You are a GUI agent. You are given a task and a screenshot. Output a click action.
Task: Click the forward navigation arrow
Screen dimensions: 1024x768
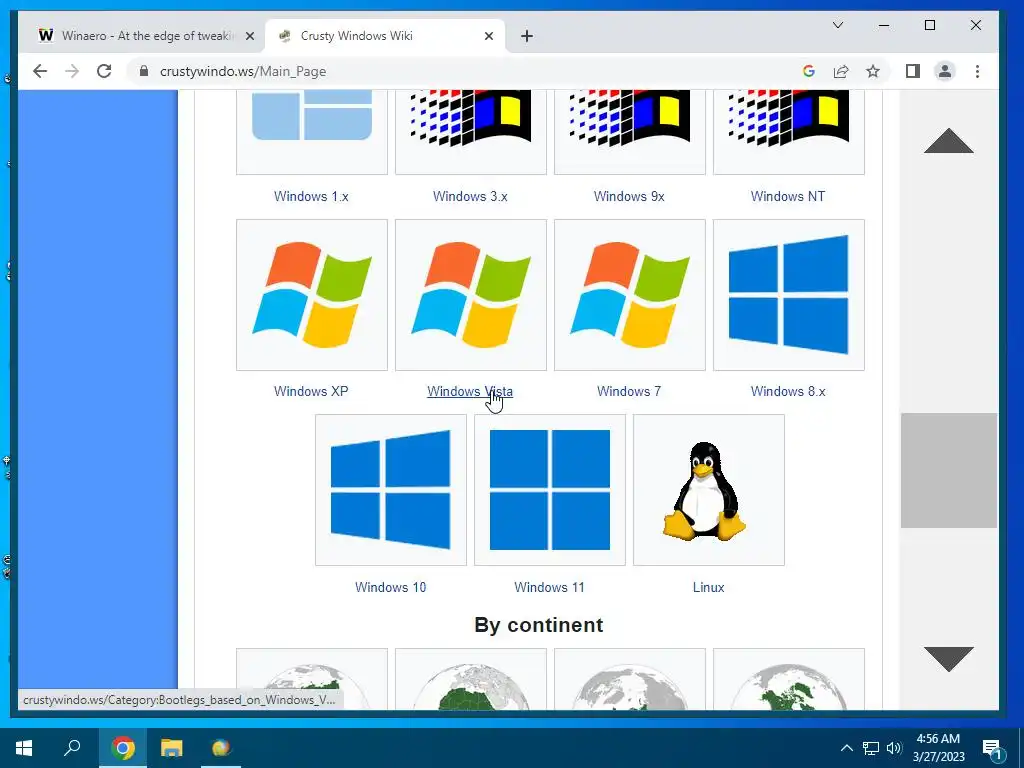(x=72, y=71)
